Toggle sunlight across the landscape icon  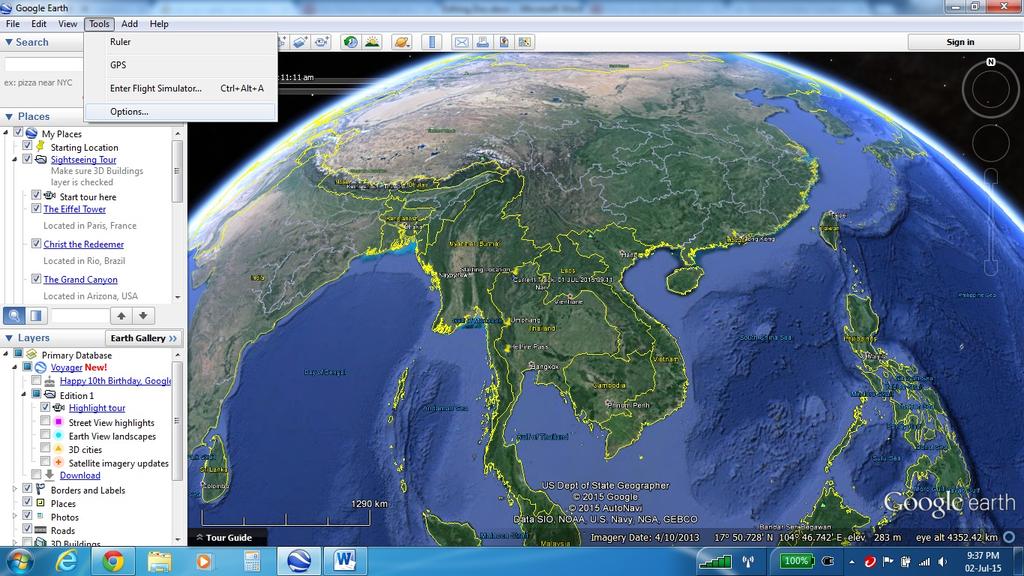pos(372,42)
